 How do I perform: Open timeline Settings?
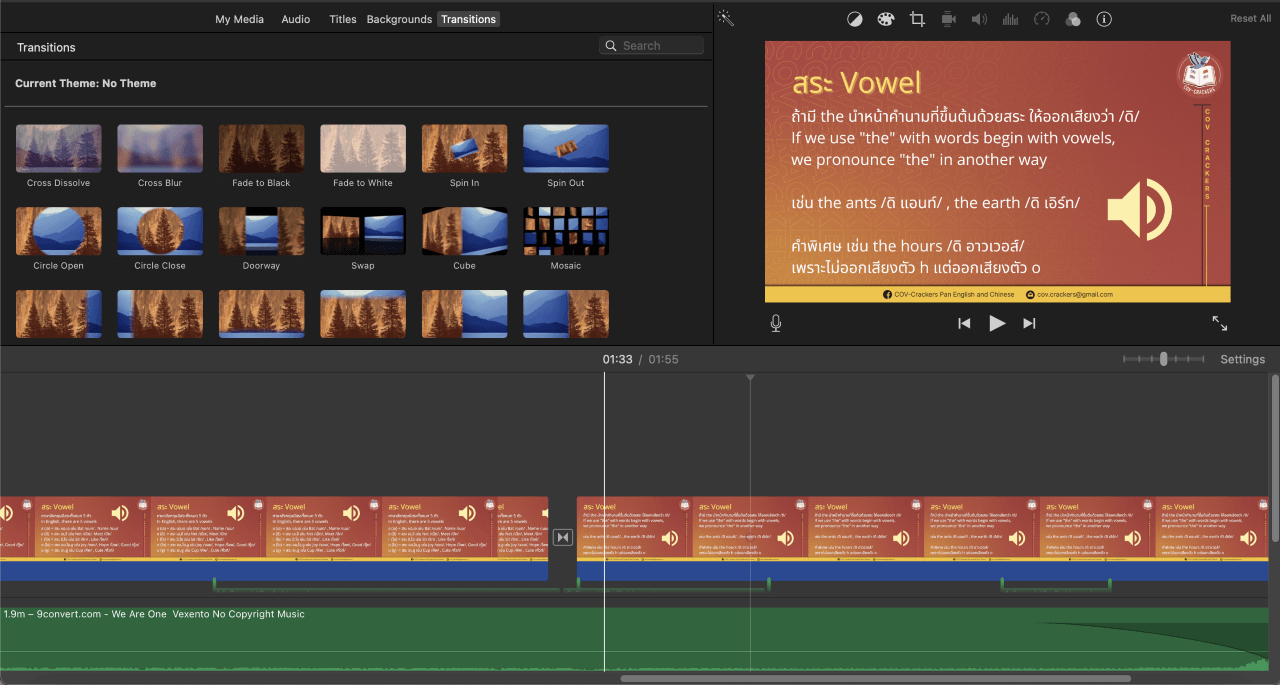pos(1242,359)
